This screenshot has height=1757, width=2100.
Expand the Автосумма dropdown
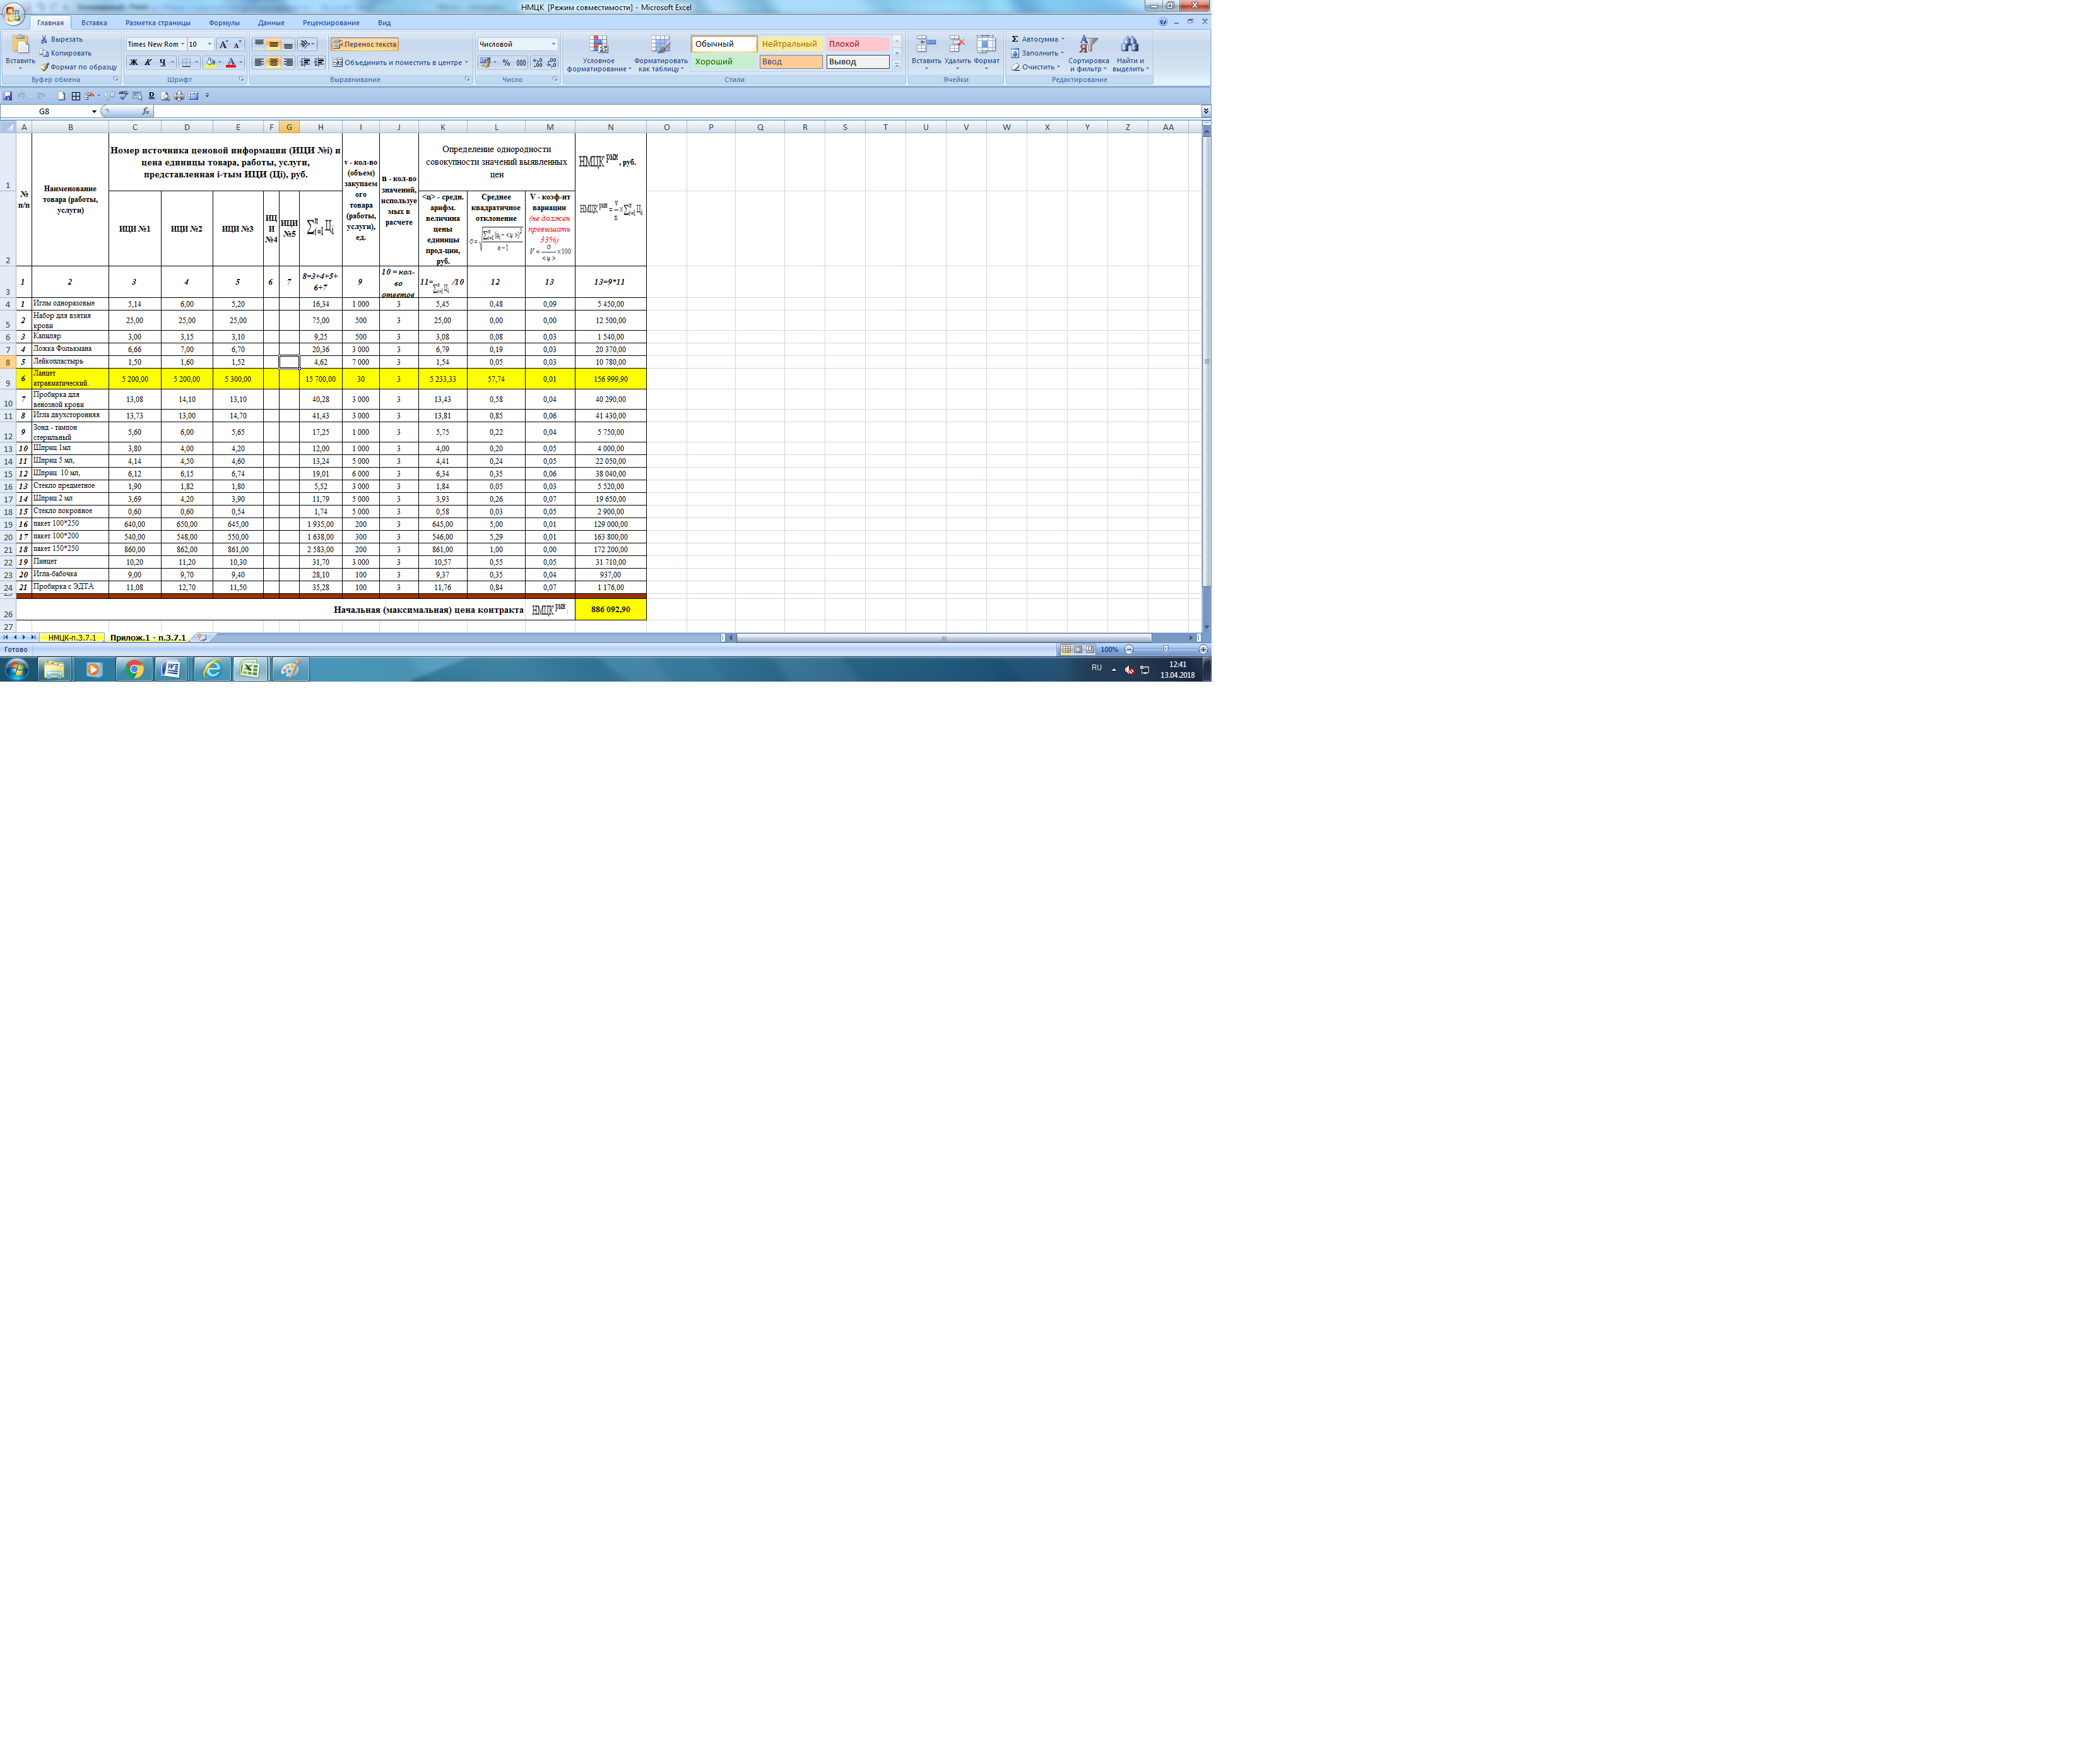tap(1063, 39)
